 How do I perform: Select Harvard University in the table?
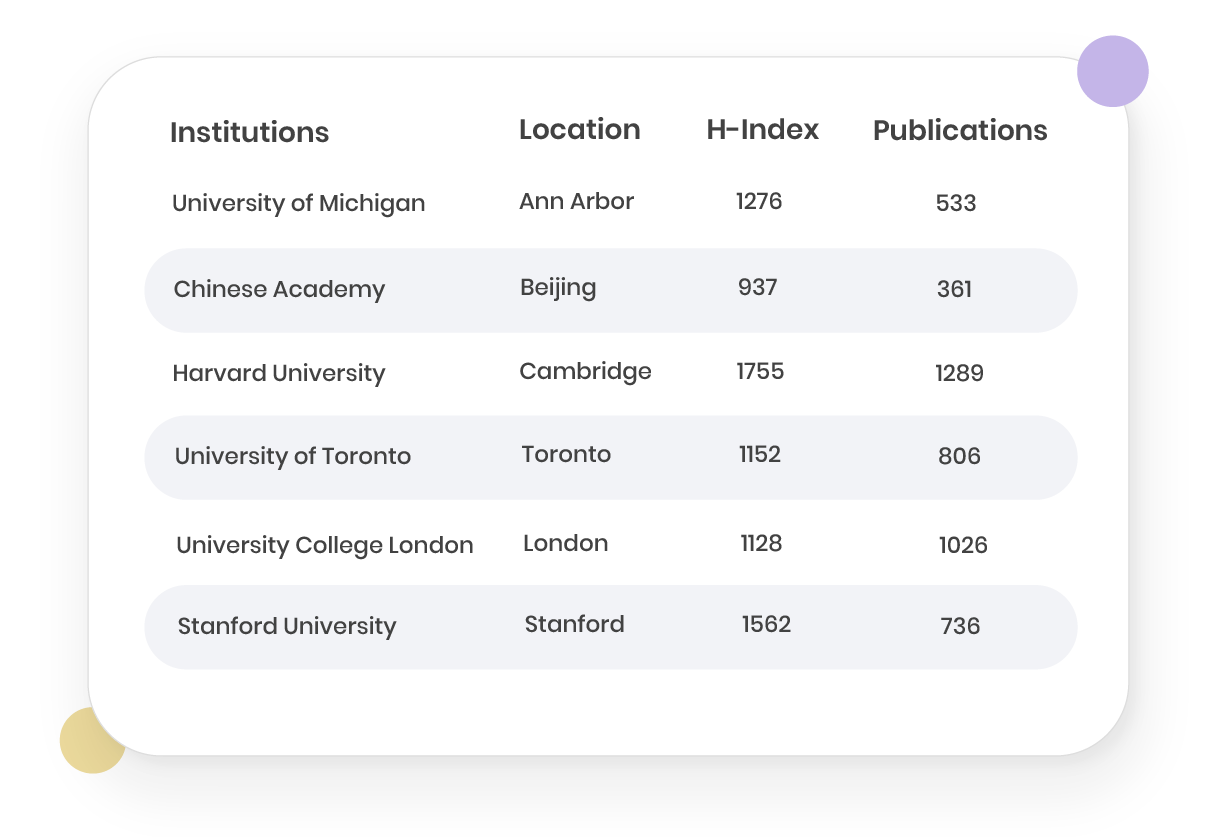pos(278,374)
